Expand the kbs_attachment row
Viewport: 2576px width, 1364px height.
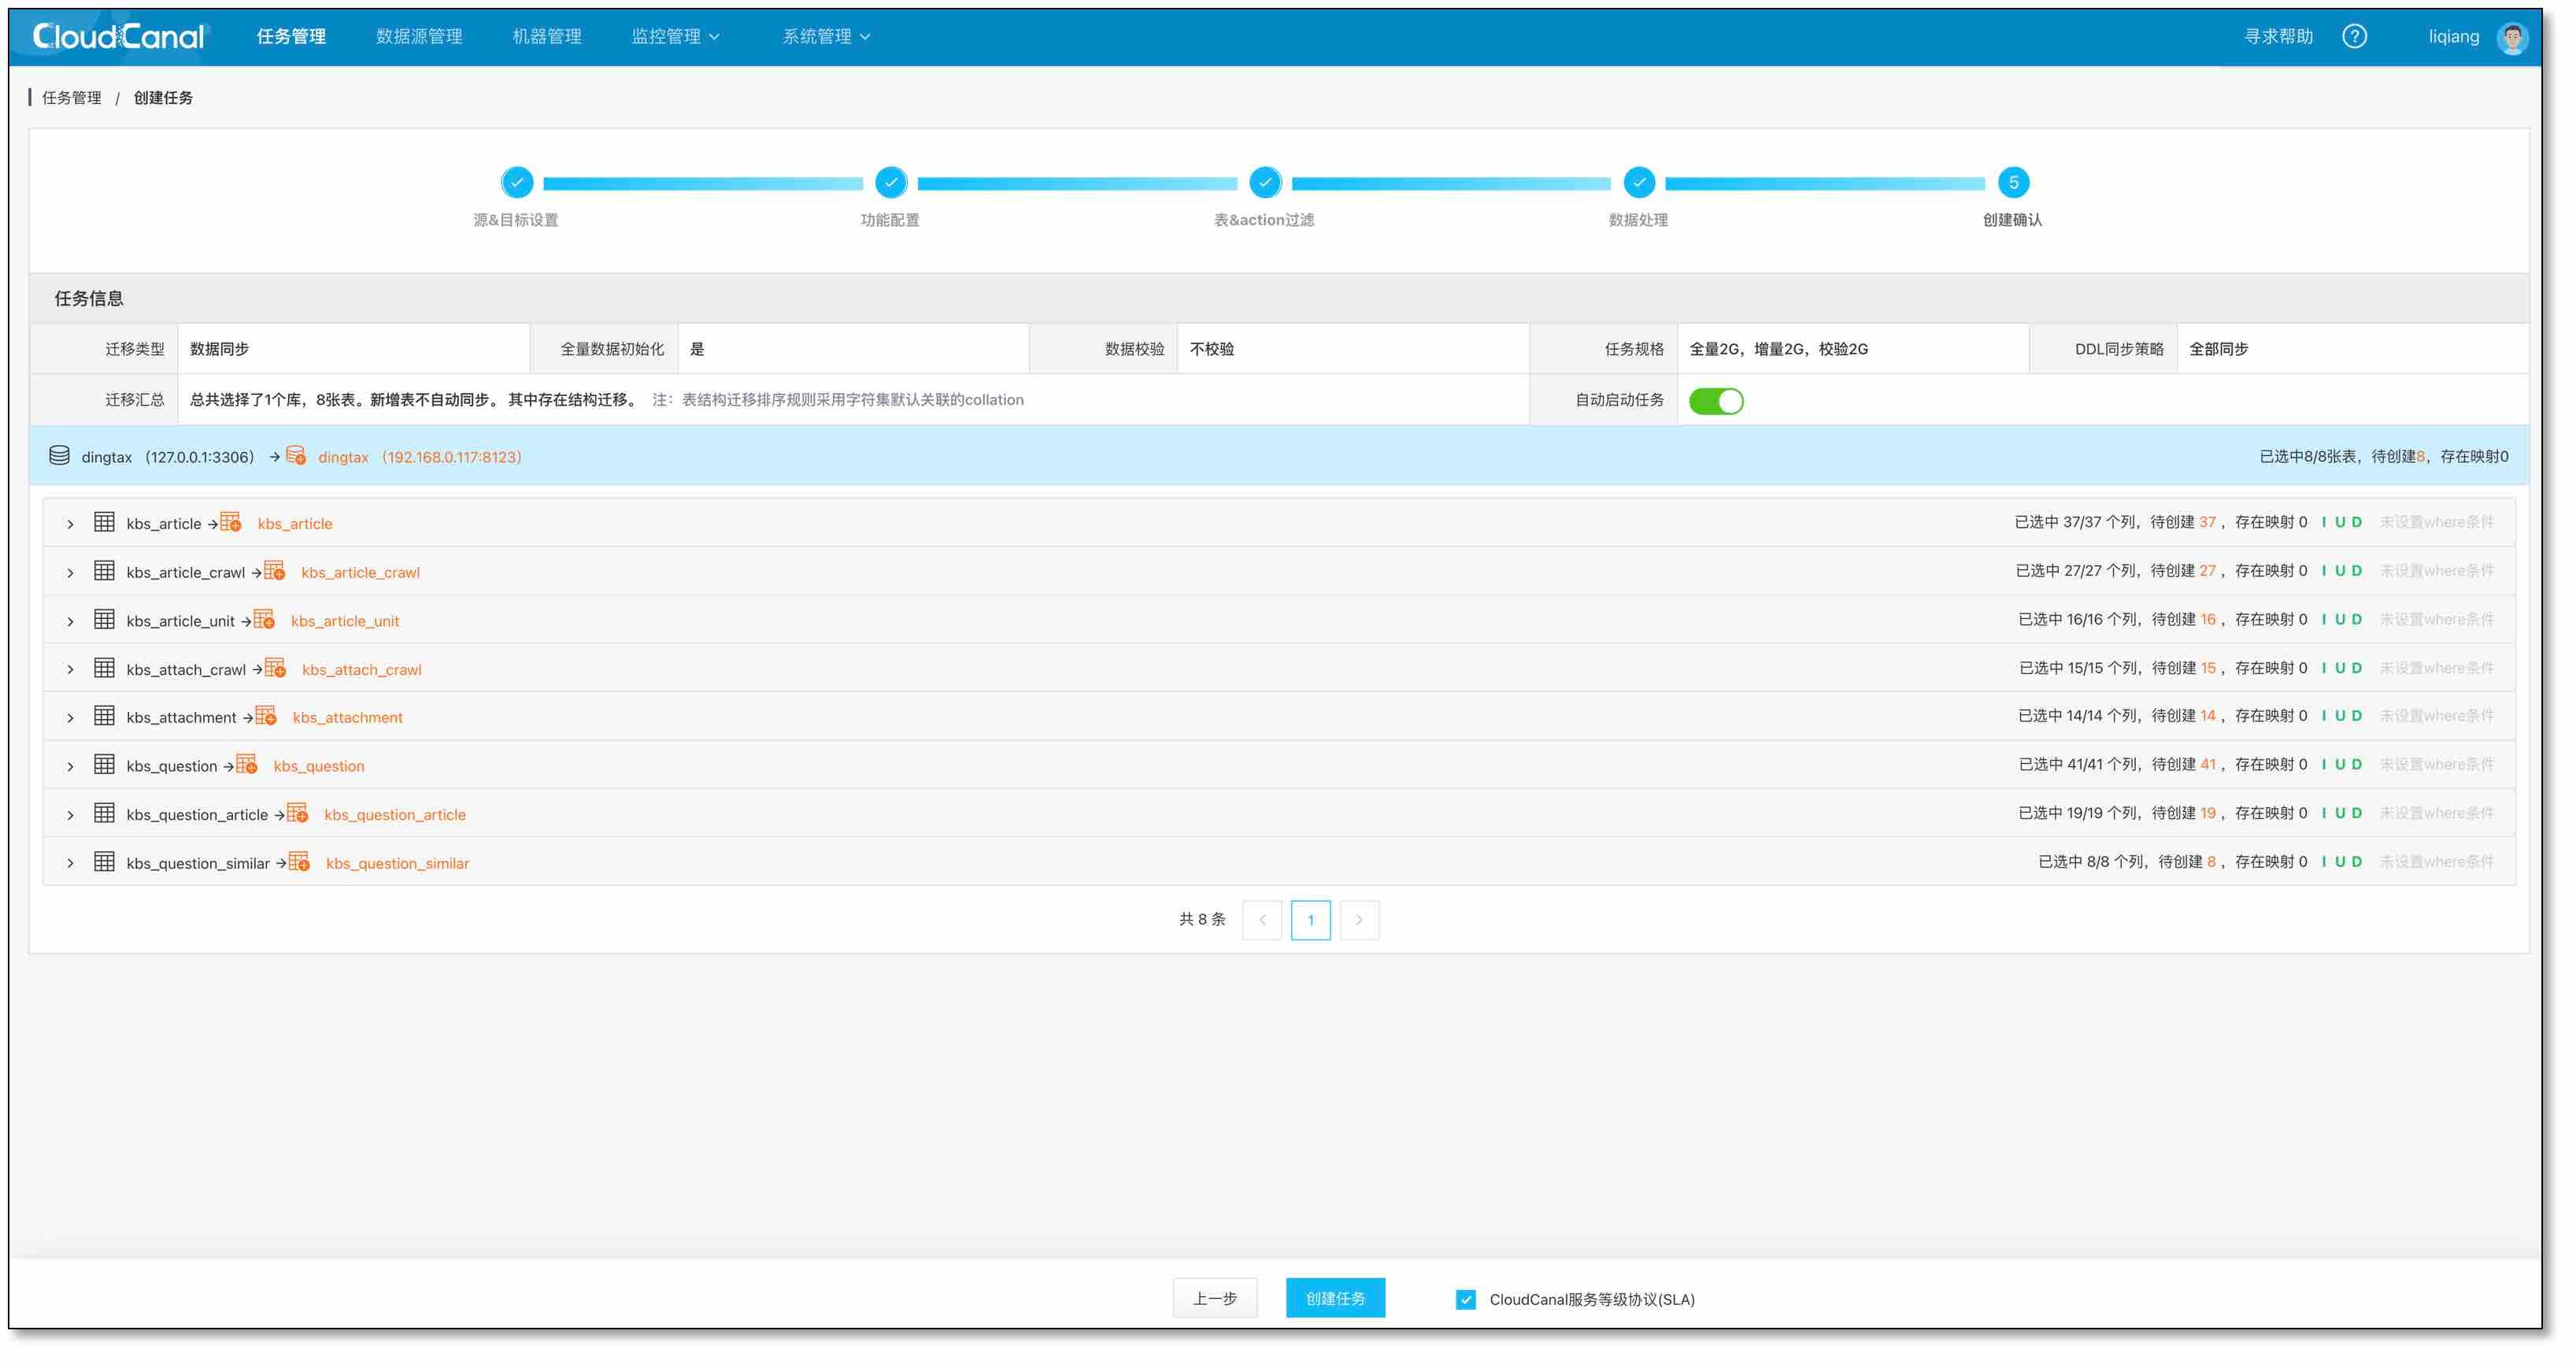(x=70, y=719)
